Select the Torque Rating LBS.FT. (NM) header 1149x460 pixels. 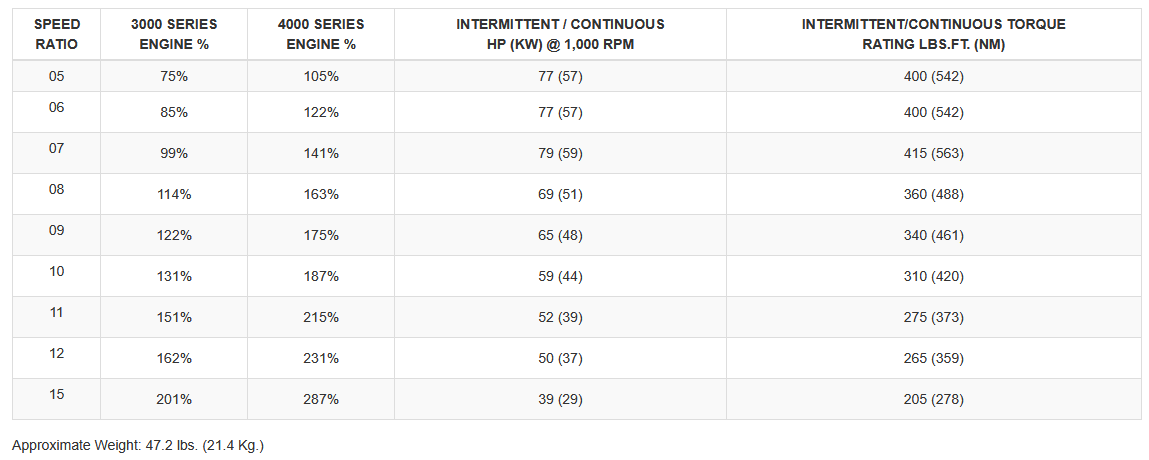point(933,34)
